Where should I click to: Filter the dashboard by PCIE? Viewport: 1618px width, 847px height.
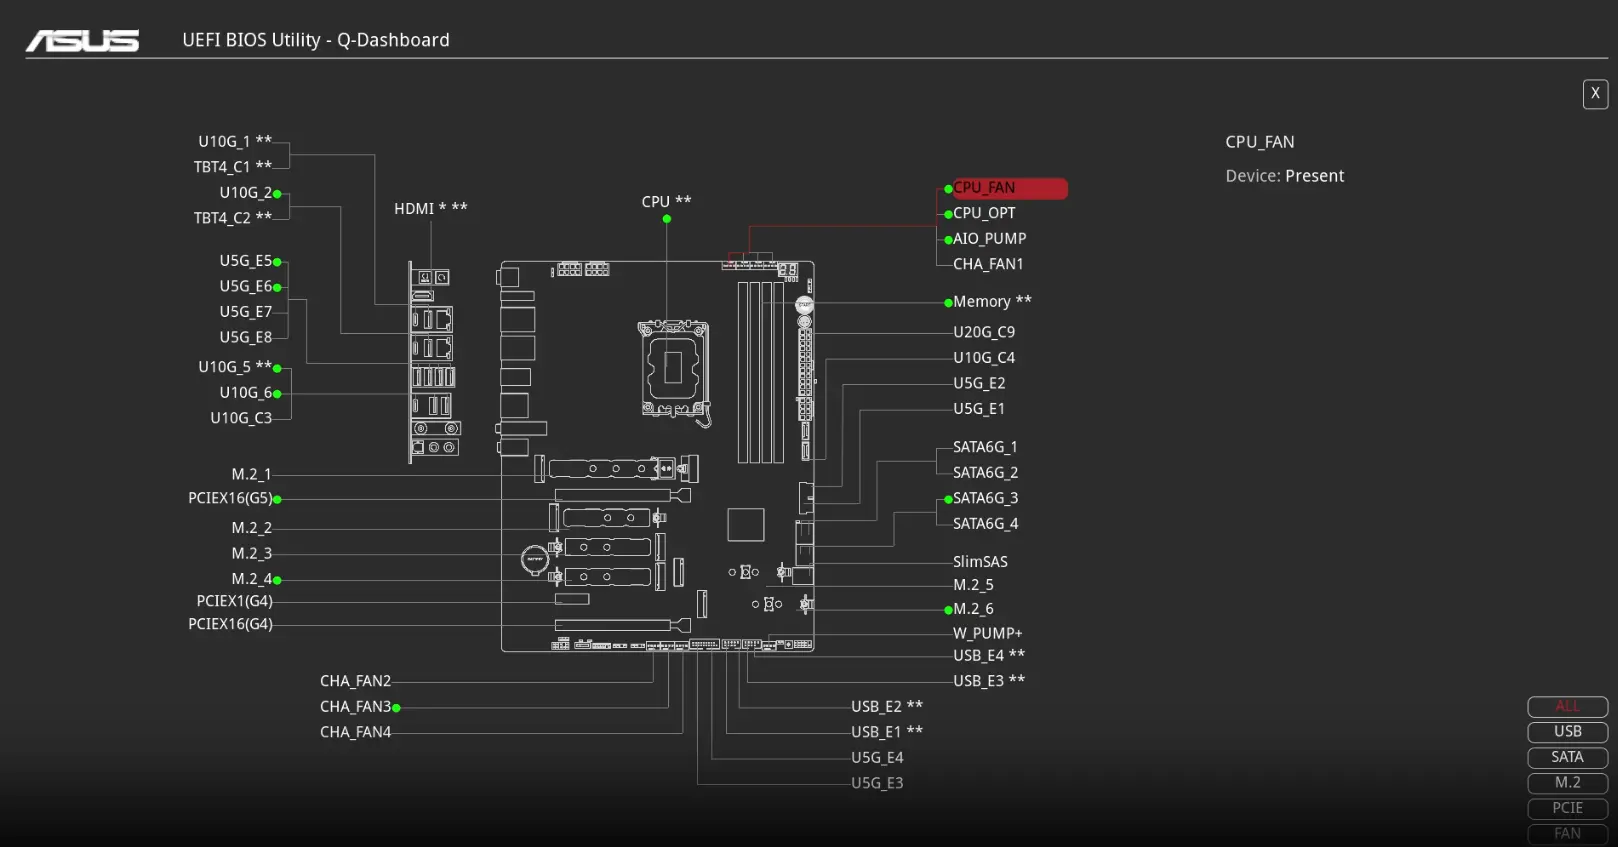tap(1566, 809)
